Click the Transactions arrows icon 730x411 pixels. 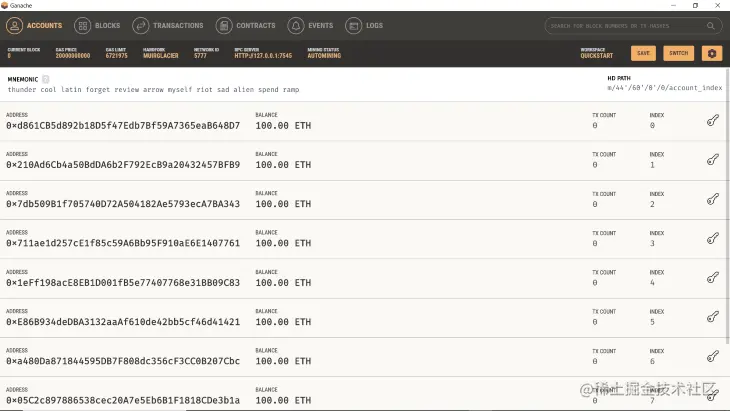pyautogui.click(x=140, y=26)
